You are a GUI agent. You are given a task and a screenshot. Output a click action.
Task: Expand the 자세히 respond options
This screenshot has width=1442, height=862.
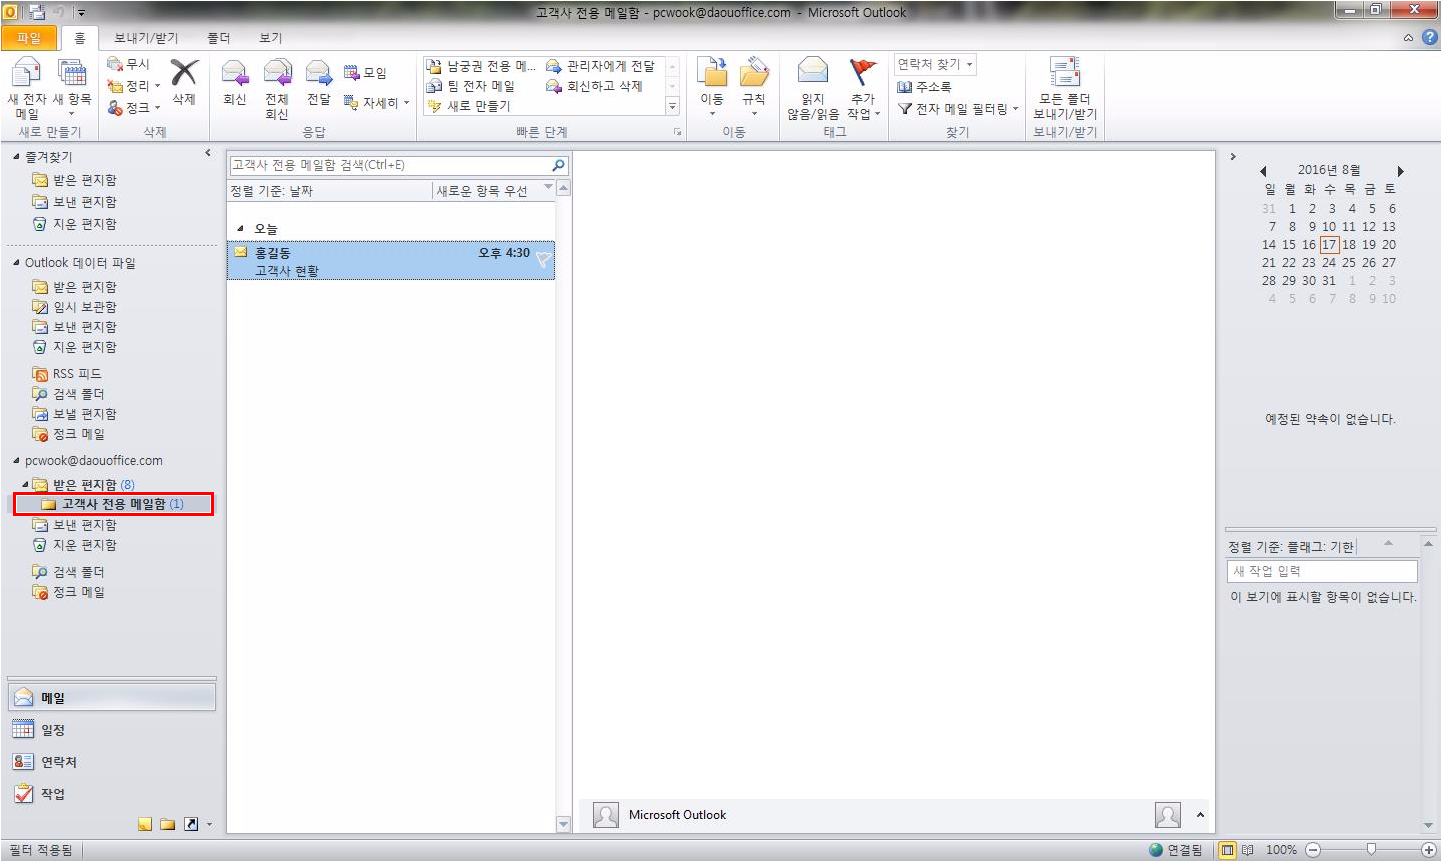(377, 103)
